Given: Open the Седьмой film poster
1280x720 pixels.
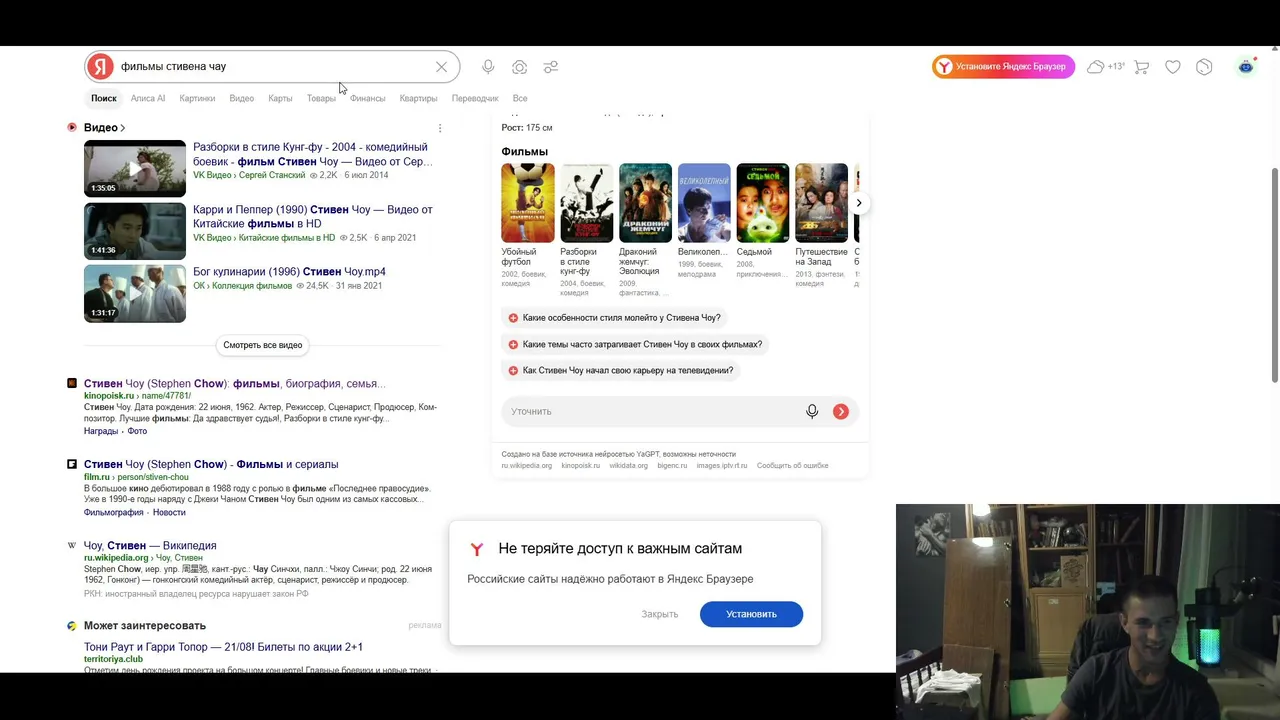Looking at the screenshot, I should tap(763, 203).
